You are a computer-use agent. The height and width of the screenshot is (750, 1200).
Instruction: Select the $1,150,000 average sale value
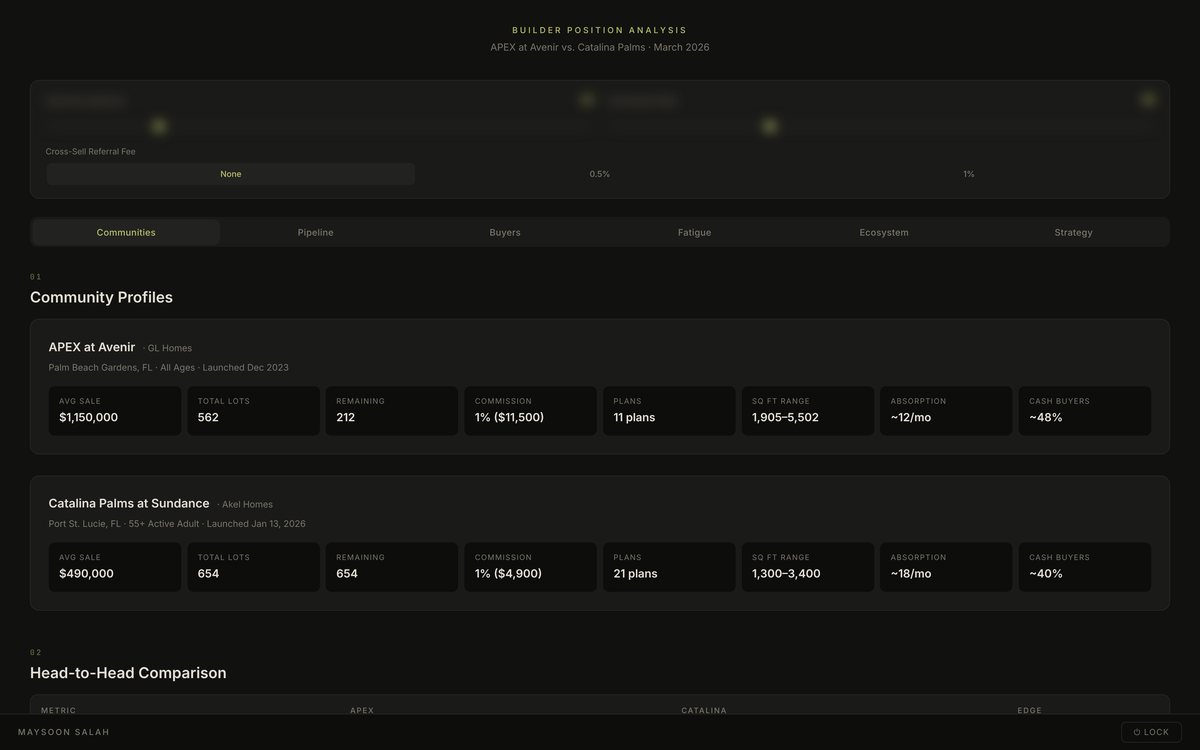(89, 417)
